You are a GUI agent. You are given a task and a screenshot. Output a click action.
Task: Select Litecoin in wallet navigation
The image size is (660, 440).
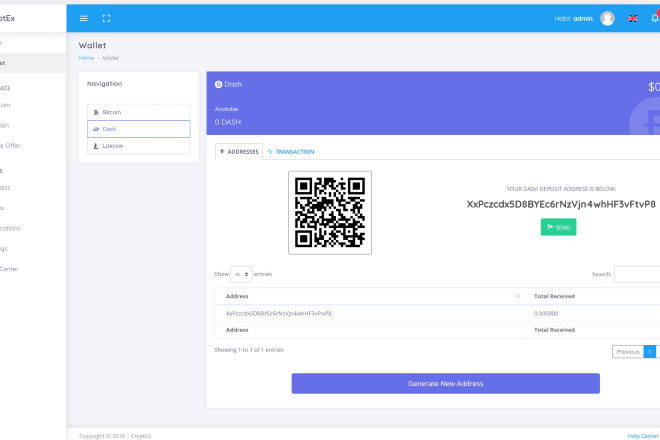138,146
